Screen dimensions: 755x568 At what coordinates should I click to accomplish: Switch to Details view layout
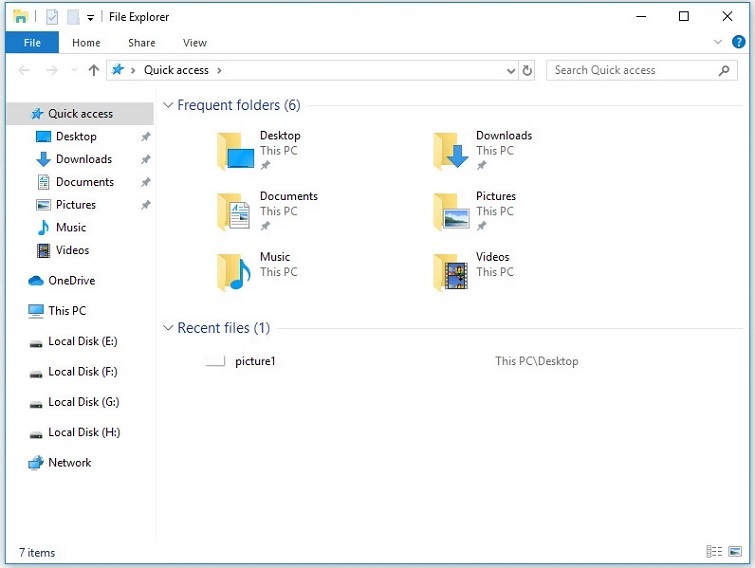pyautogui.click(x=714, y=552)
